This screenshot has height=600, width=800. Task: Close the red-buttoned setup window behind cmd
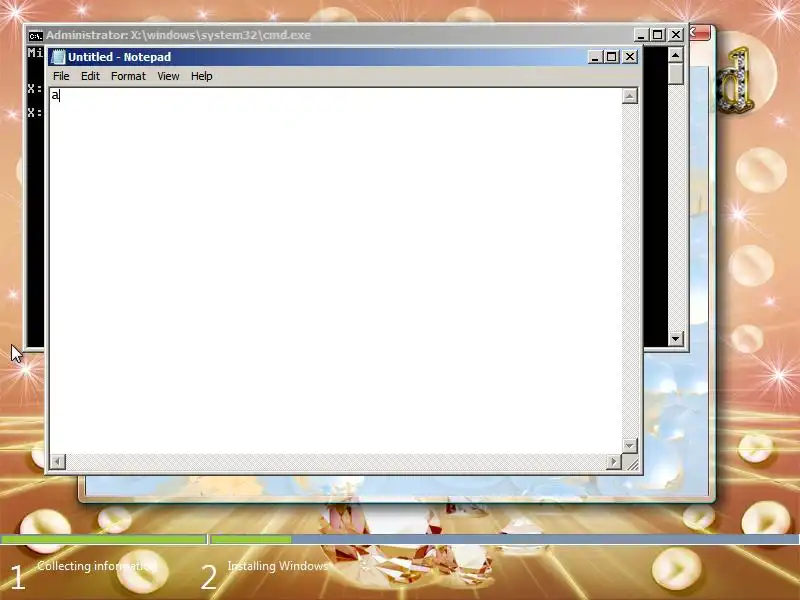coord(700,33)
